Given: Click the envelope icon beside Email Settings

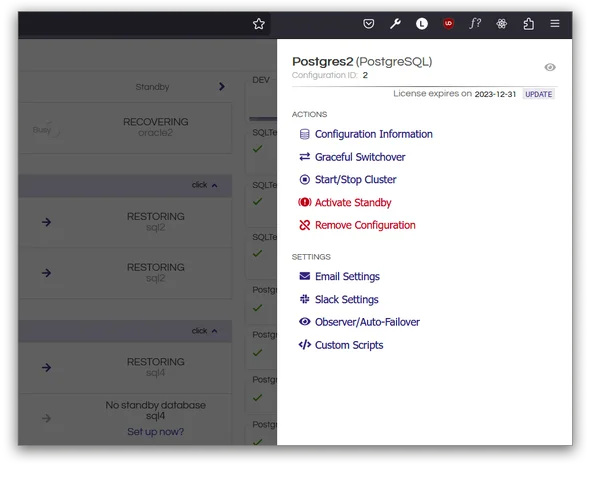Looking at the screenshot, I should (305, 276).
